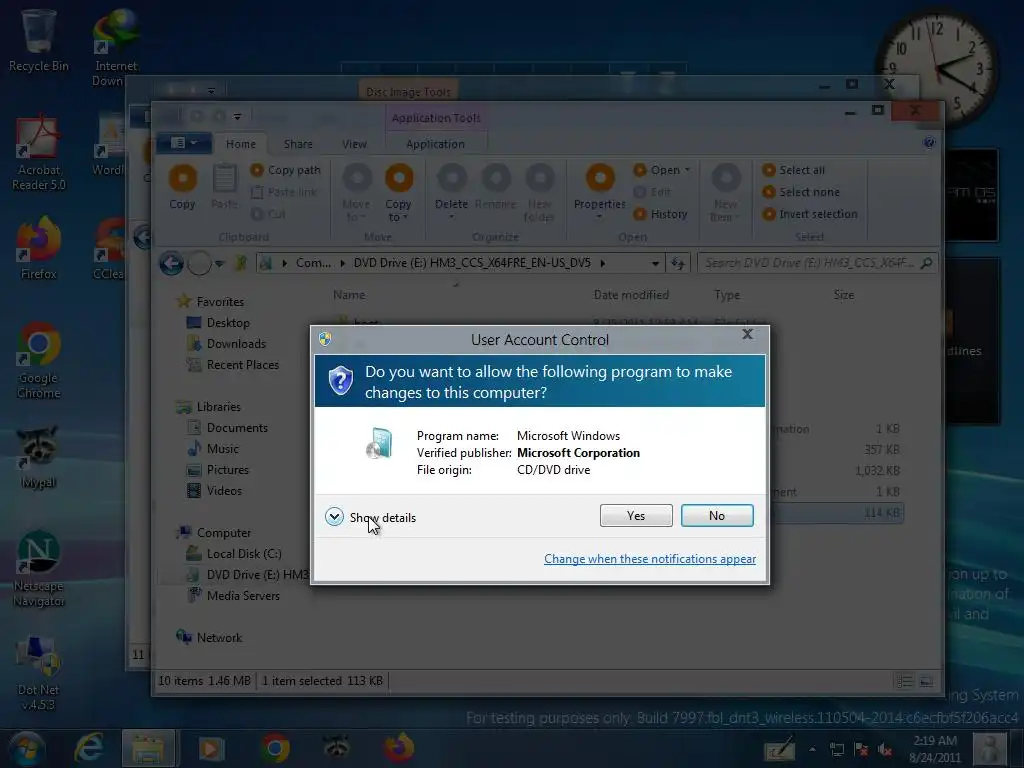Click the Search DVD Drive input field
The image size is (1024, 768).
[x=818, y=263]
